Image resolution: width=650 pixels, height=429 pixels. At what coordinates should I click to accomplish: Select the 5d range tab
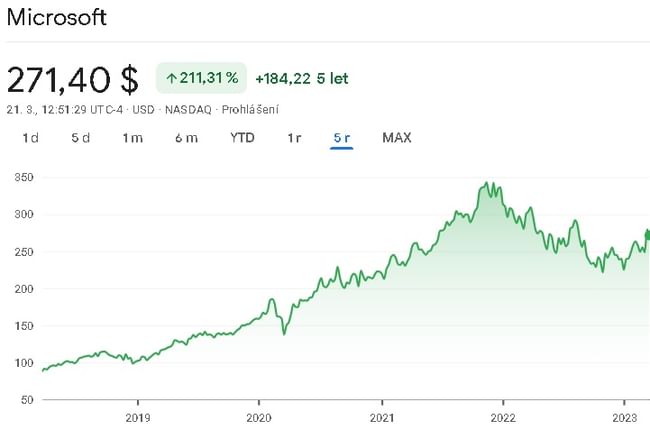[x=80, y=138]
